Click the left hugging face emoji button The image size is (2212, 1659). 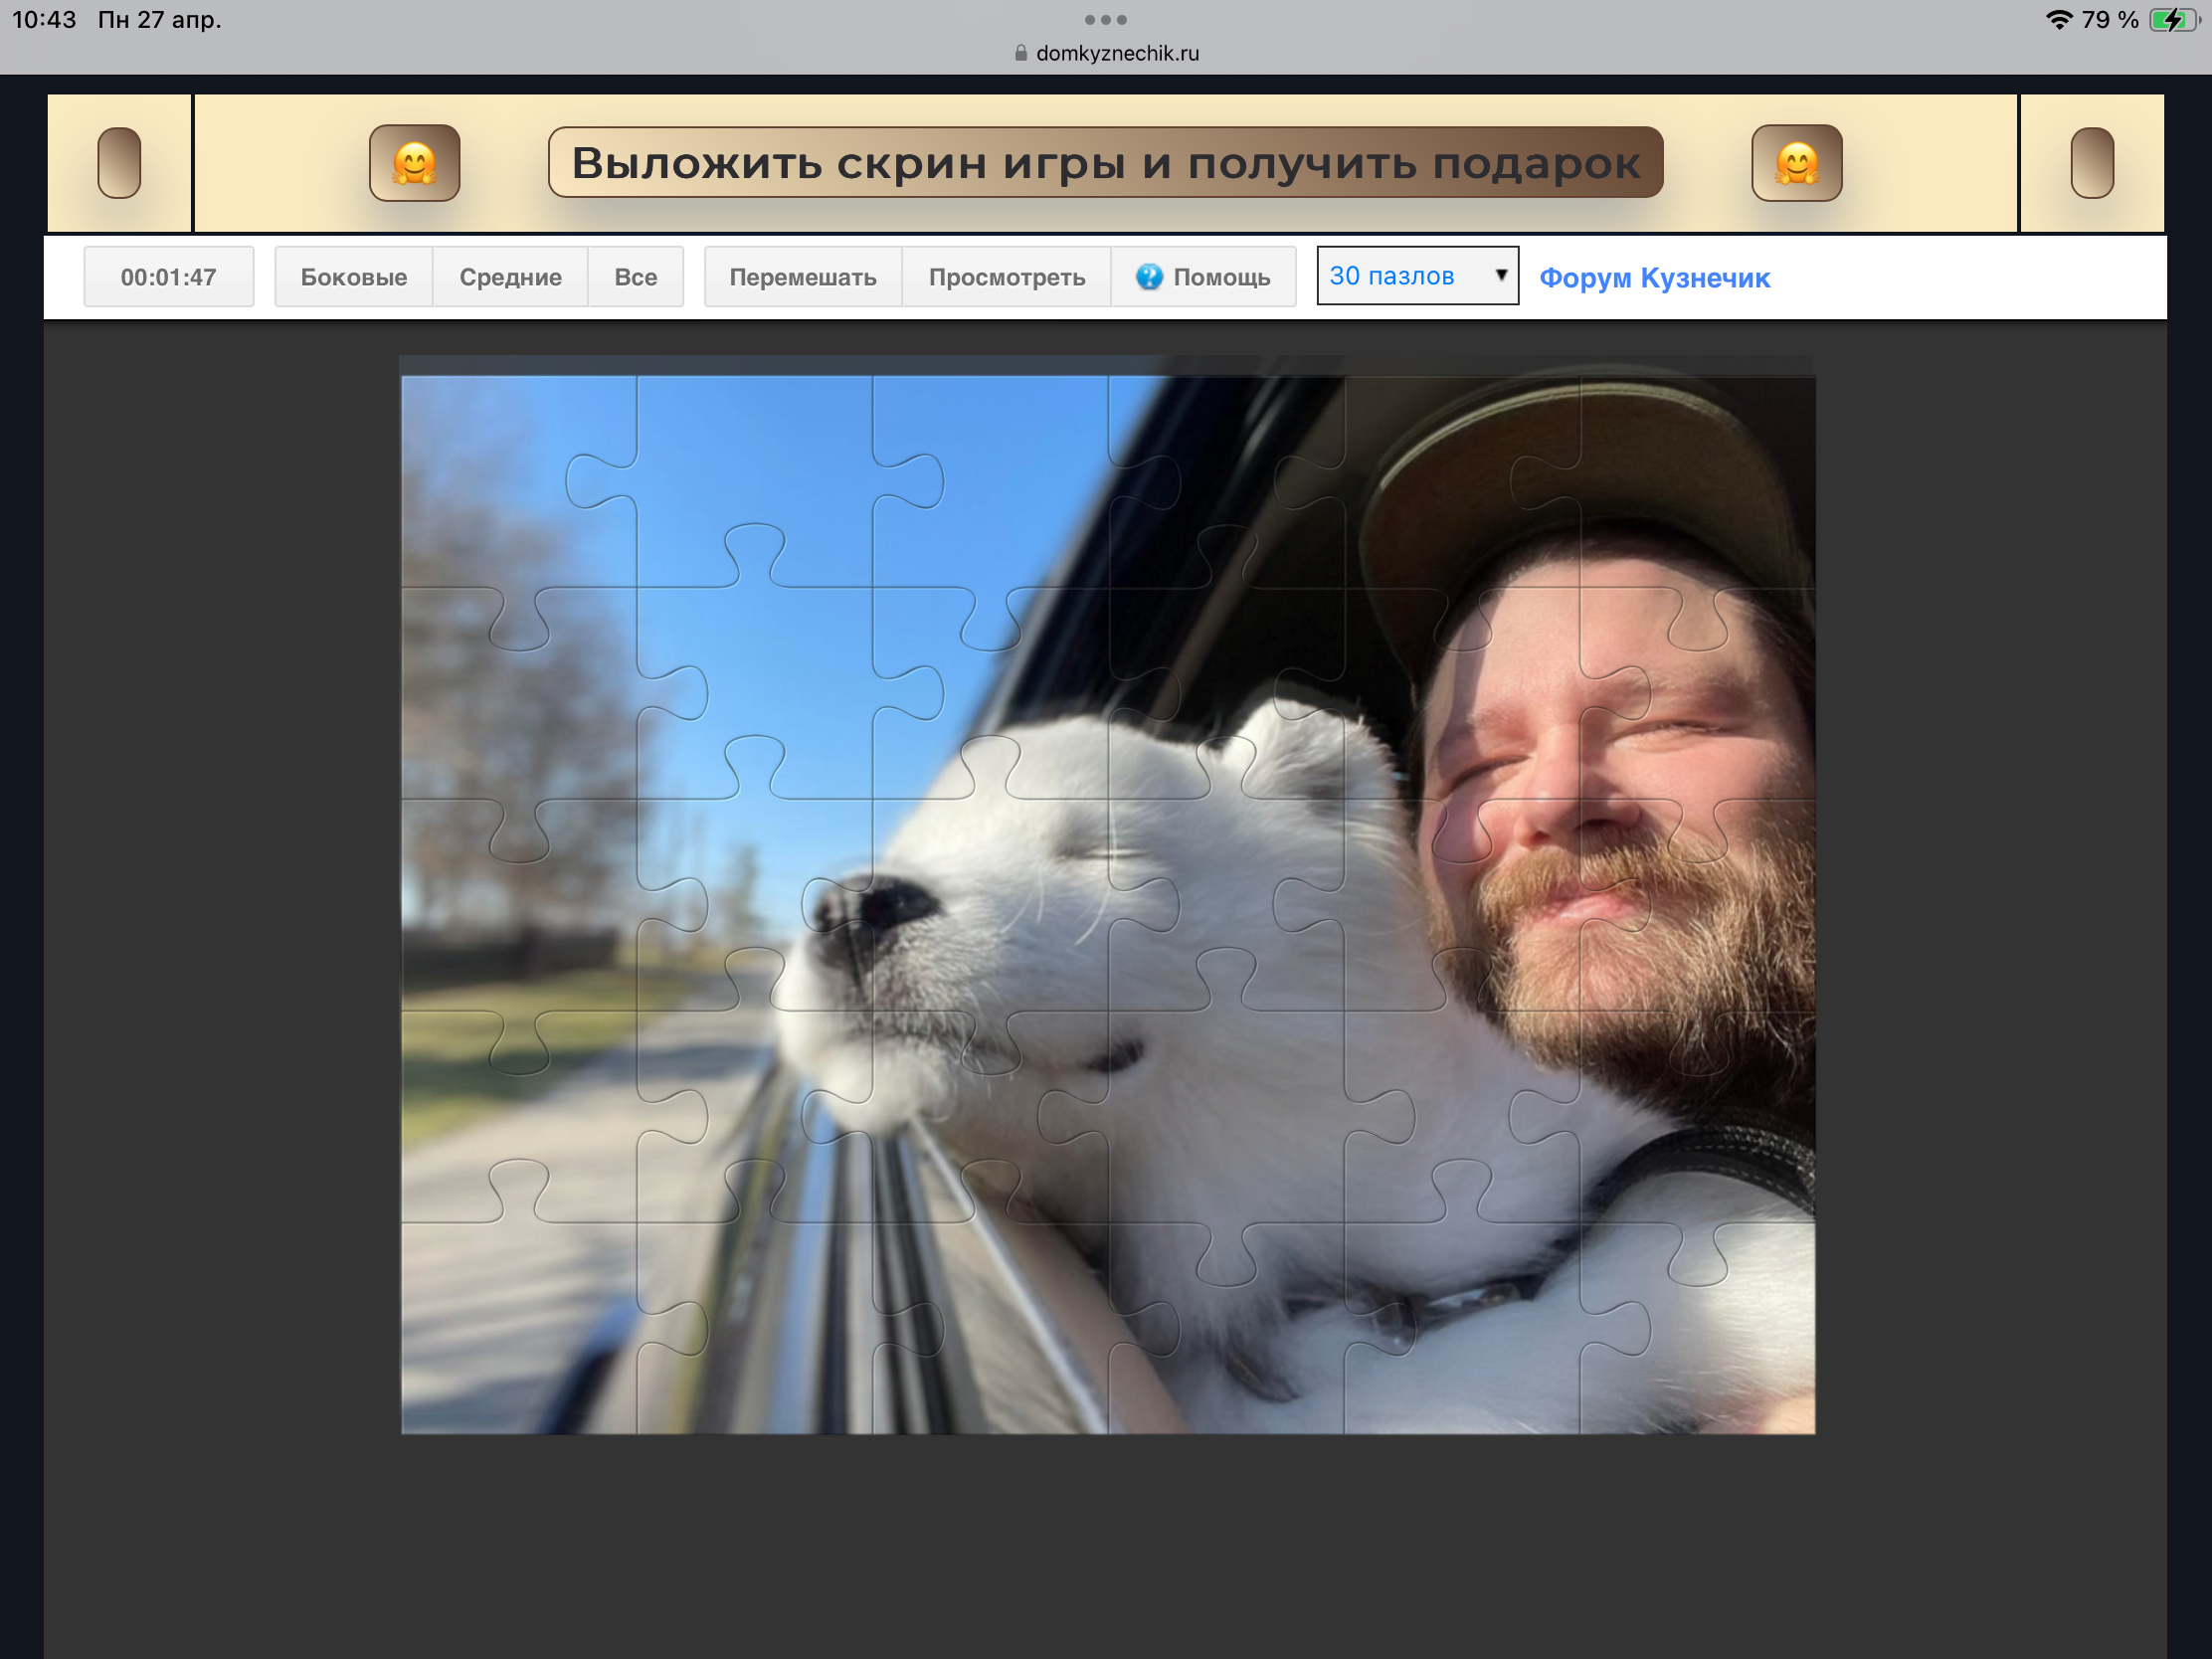(414, 163)
